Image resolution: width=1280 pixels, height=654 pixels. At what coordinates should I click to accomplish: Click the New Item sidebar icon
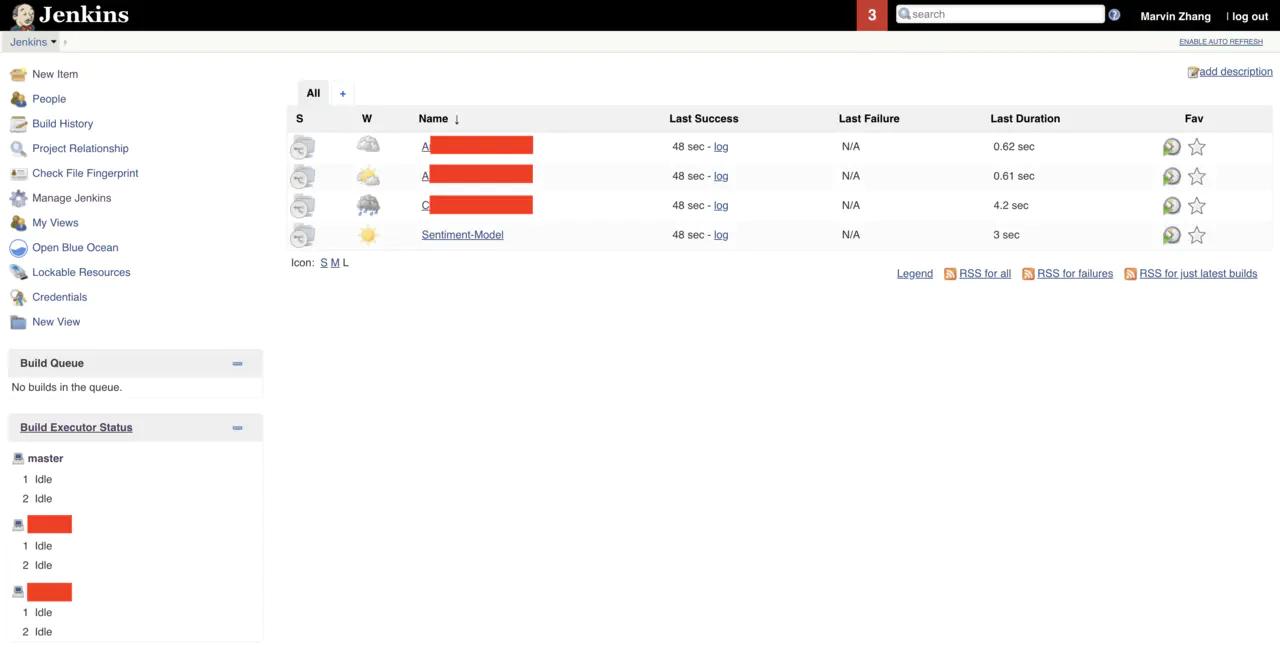point(18,74)
